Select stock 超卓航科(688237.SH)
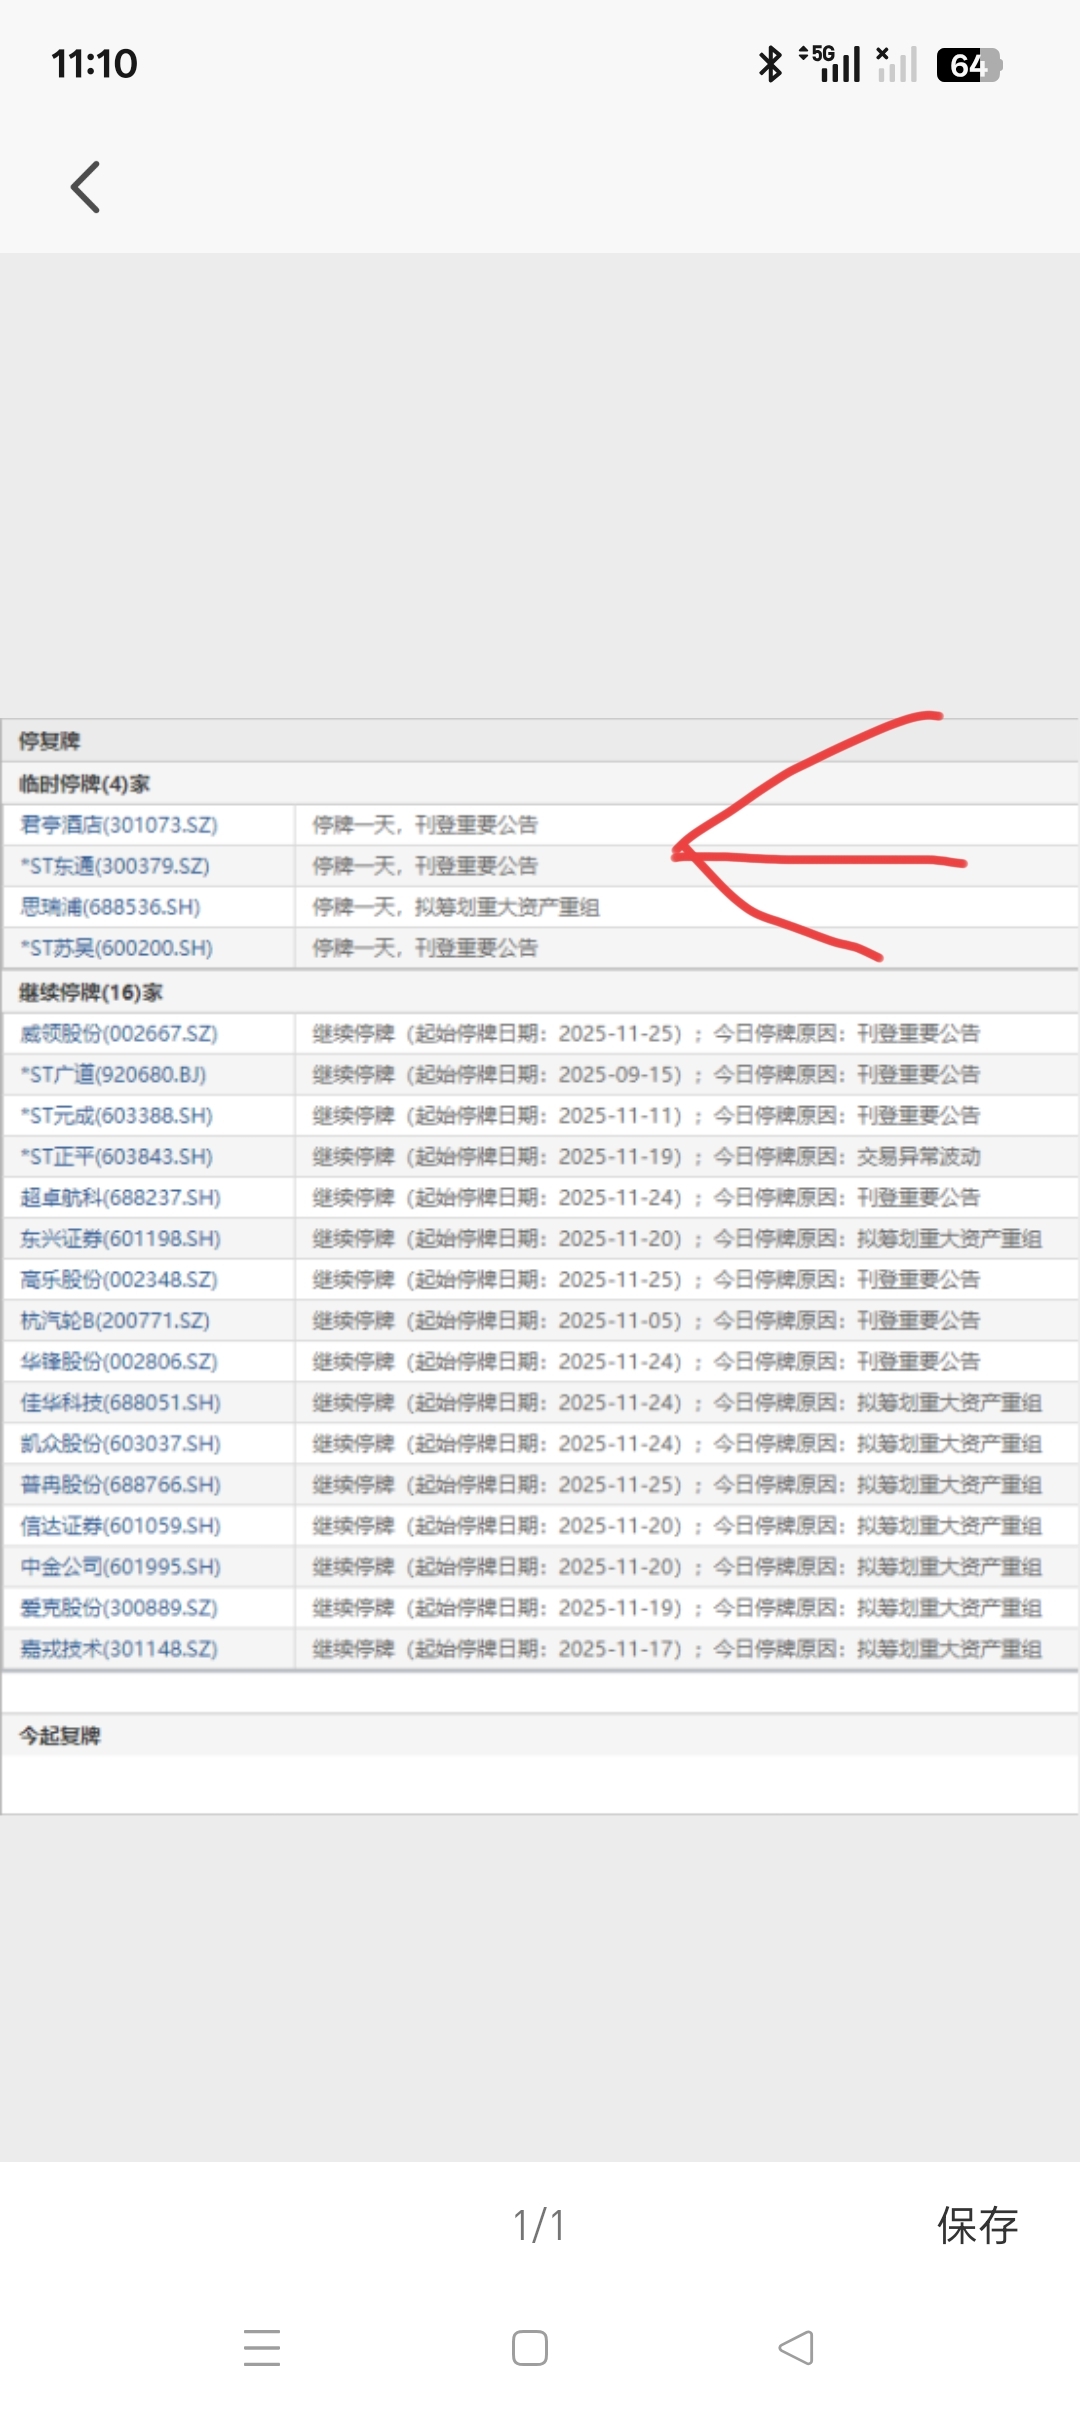1080x2414 pixels. point(120,1198)
